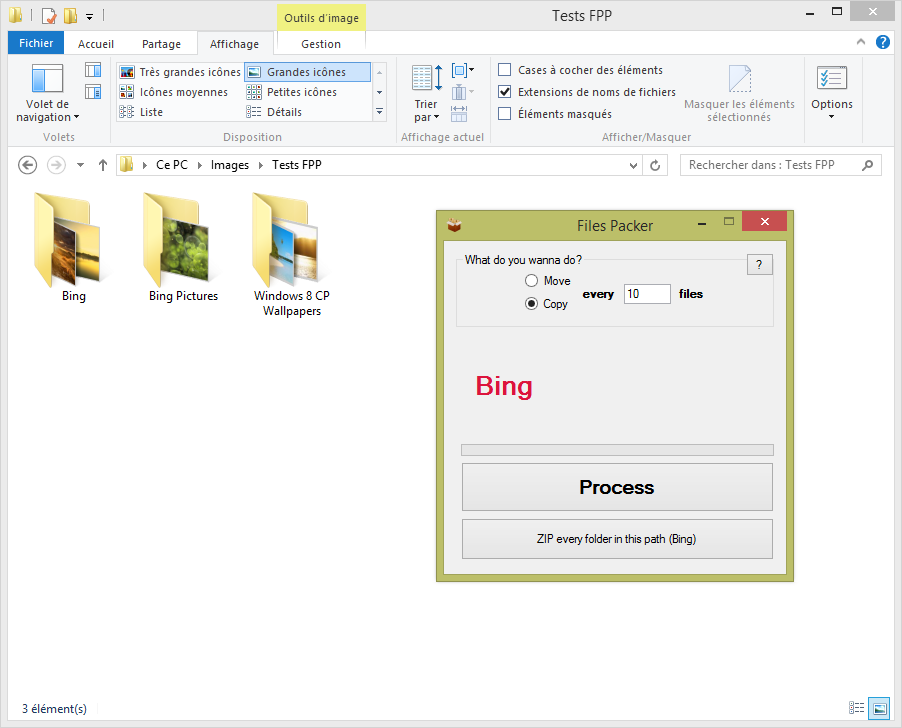Click the Explorer folder icon in title bar
The height and width of the screenshot is (728, 902).
tap(16, 15)
